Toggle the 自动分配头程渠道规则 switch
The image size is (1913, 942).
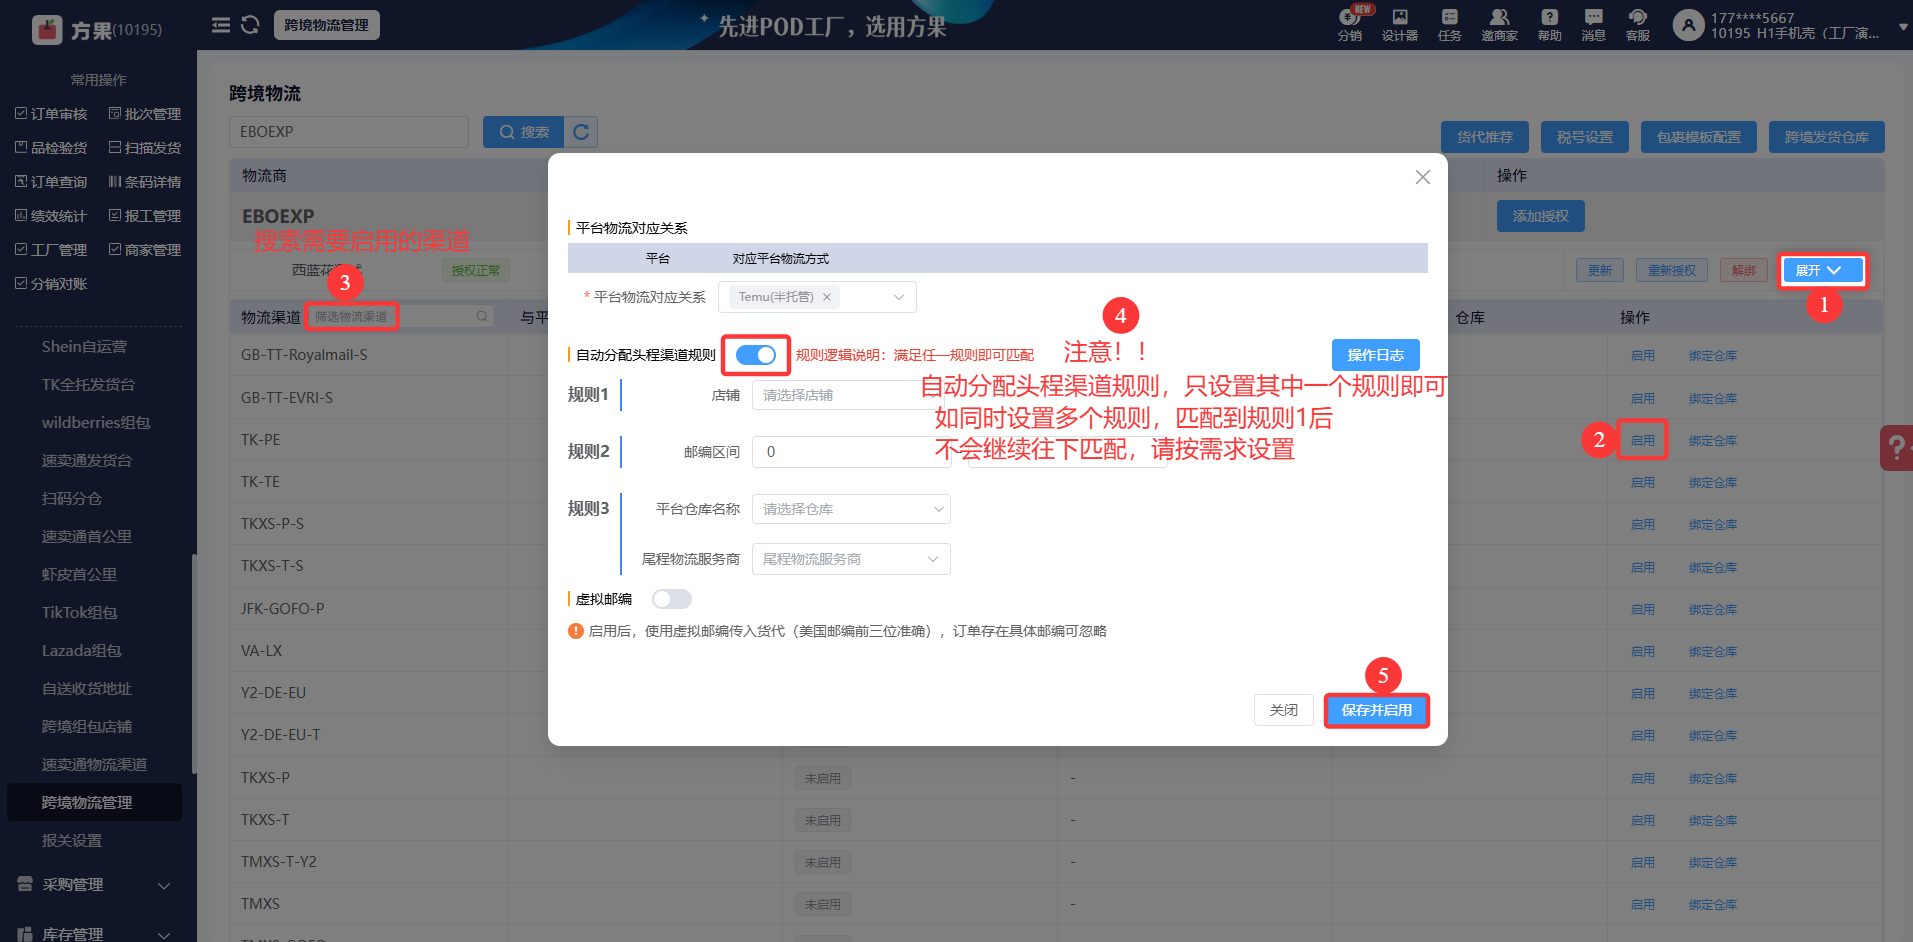point(756,355)
